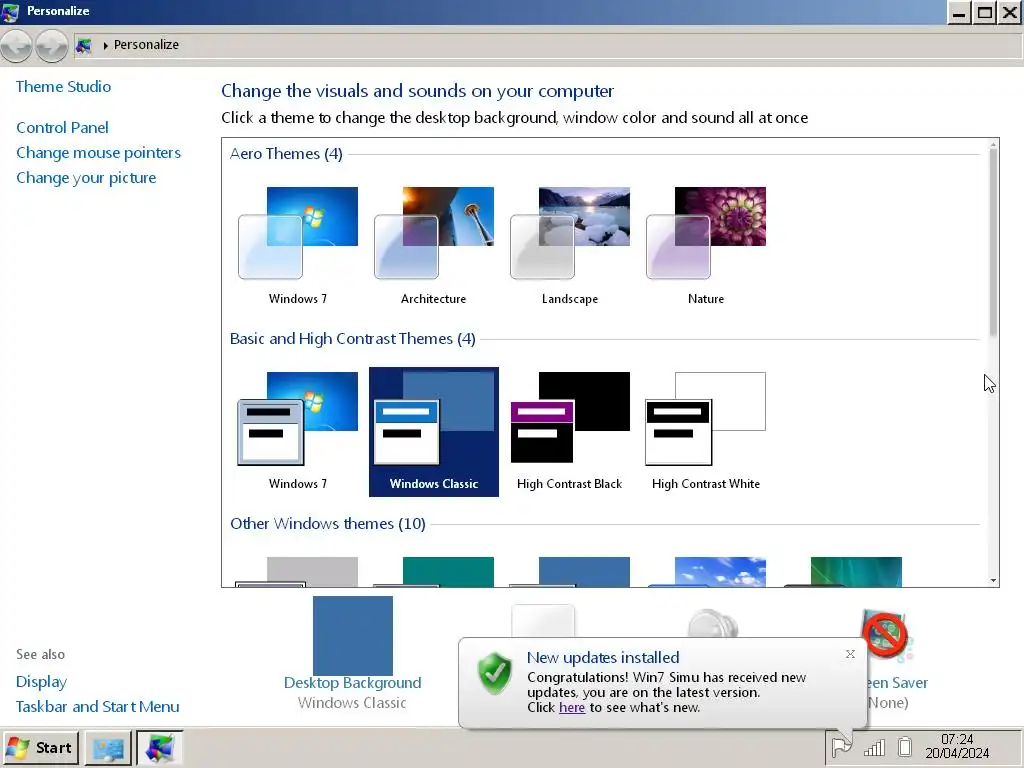Image resolution: width=1024 pixels, height=768 pixels.
Task: Choose the Architecture theme
Action: point(434,245)
